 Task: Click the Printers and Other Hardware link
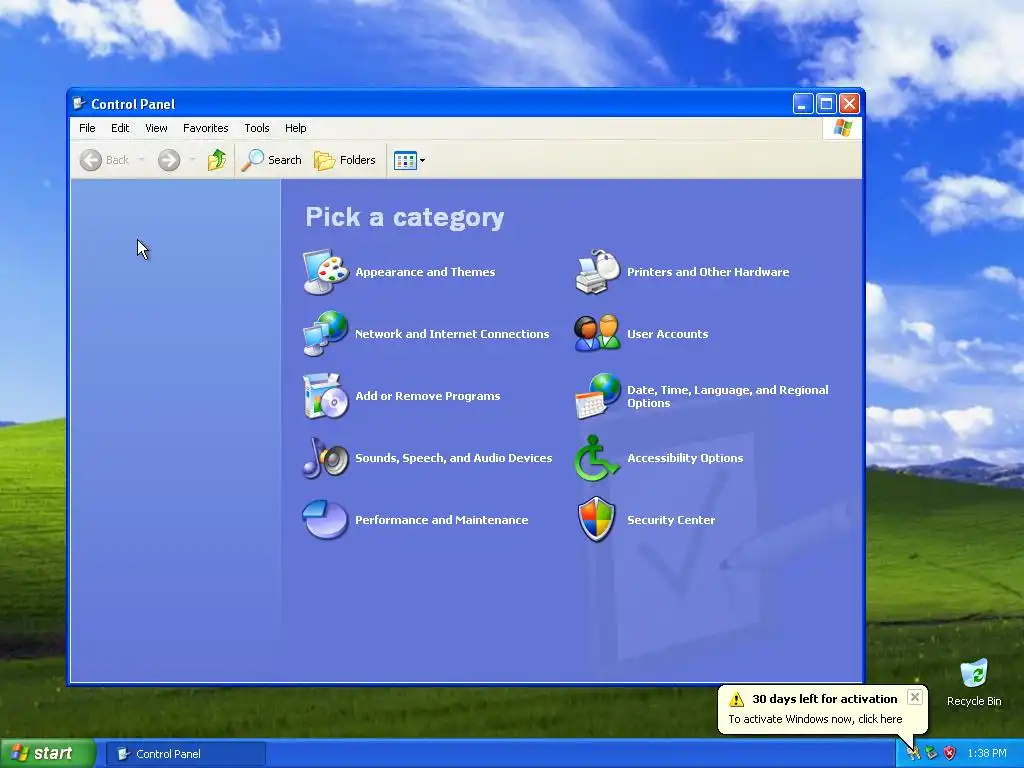point(708,272)
